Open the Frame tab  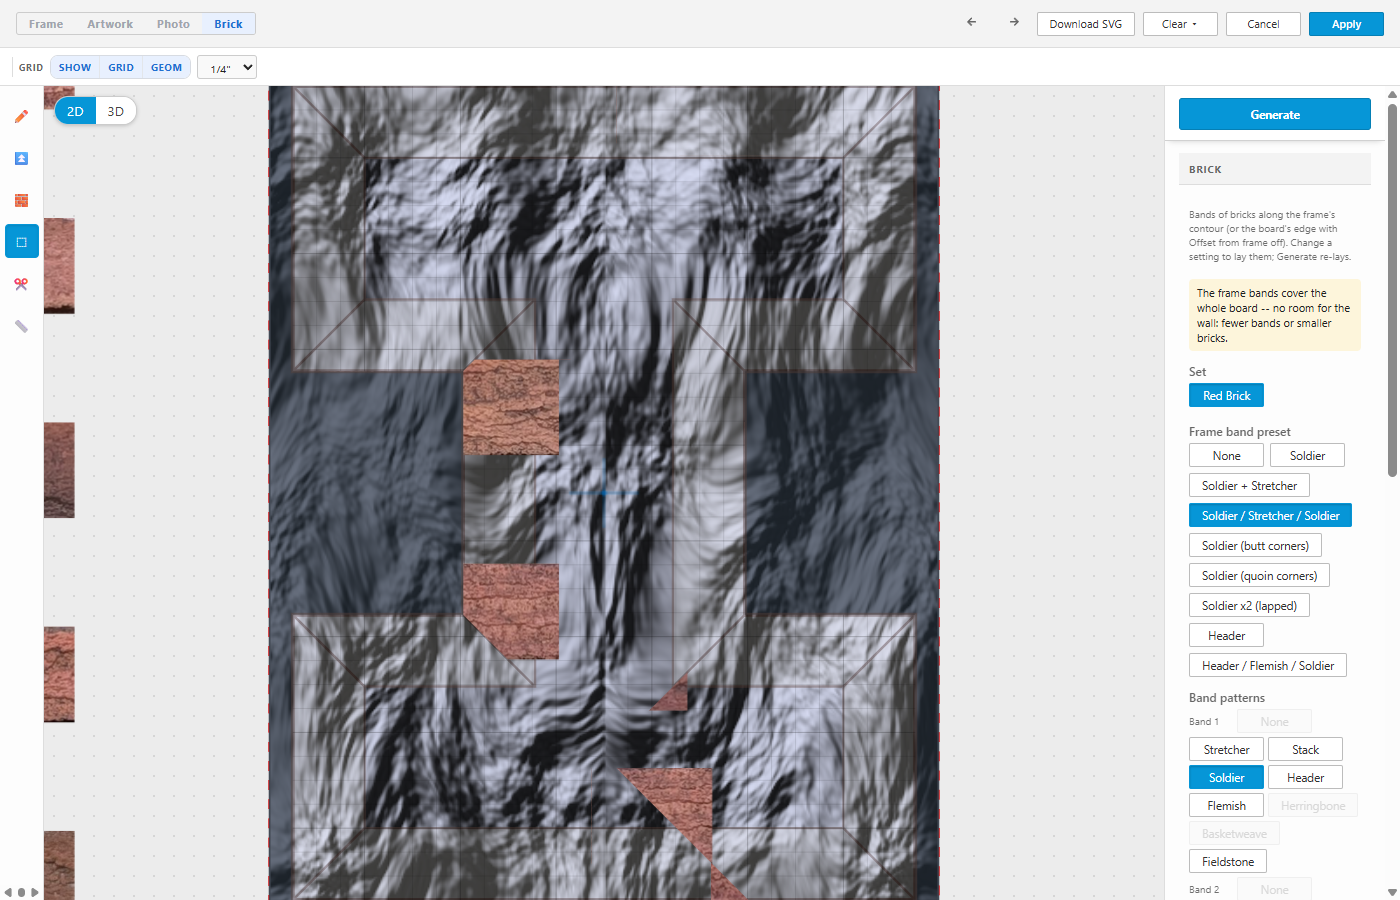(46, 24)
